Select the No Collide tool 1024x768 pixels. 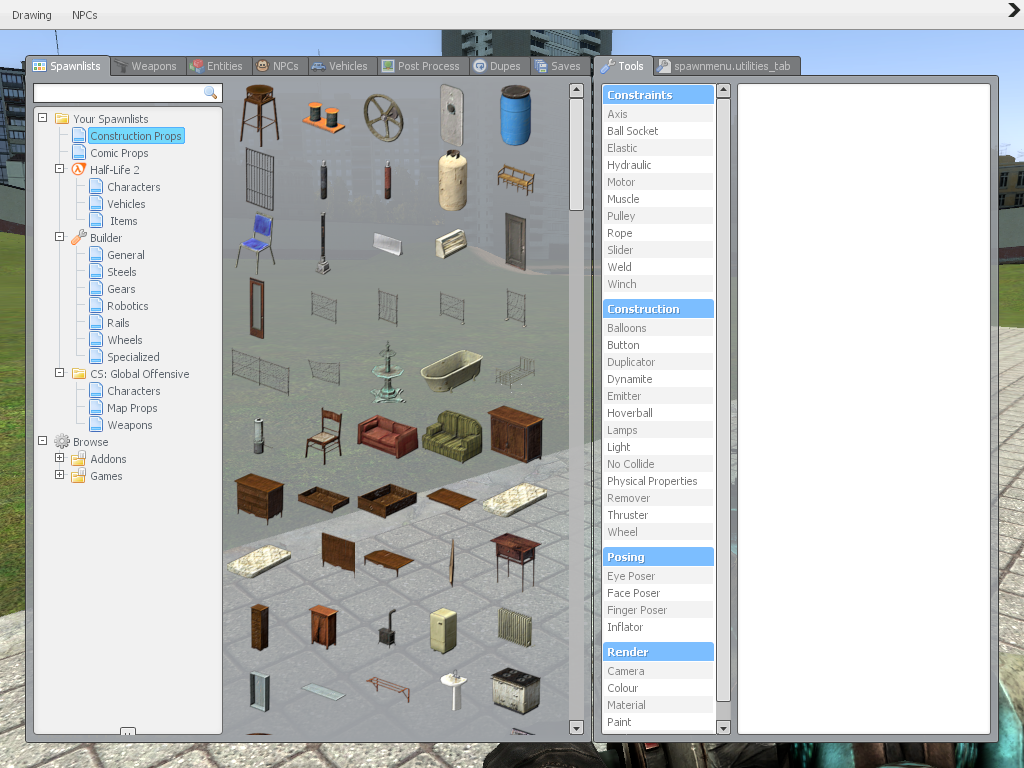coord(658,464)
